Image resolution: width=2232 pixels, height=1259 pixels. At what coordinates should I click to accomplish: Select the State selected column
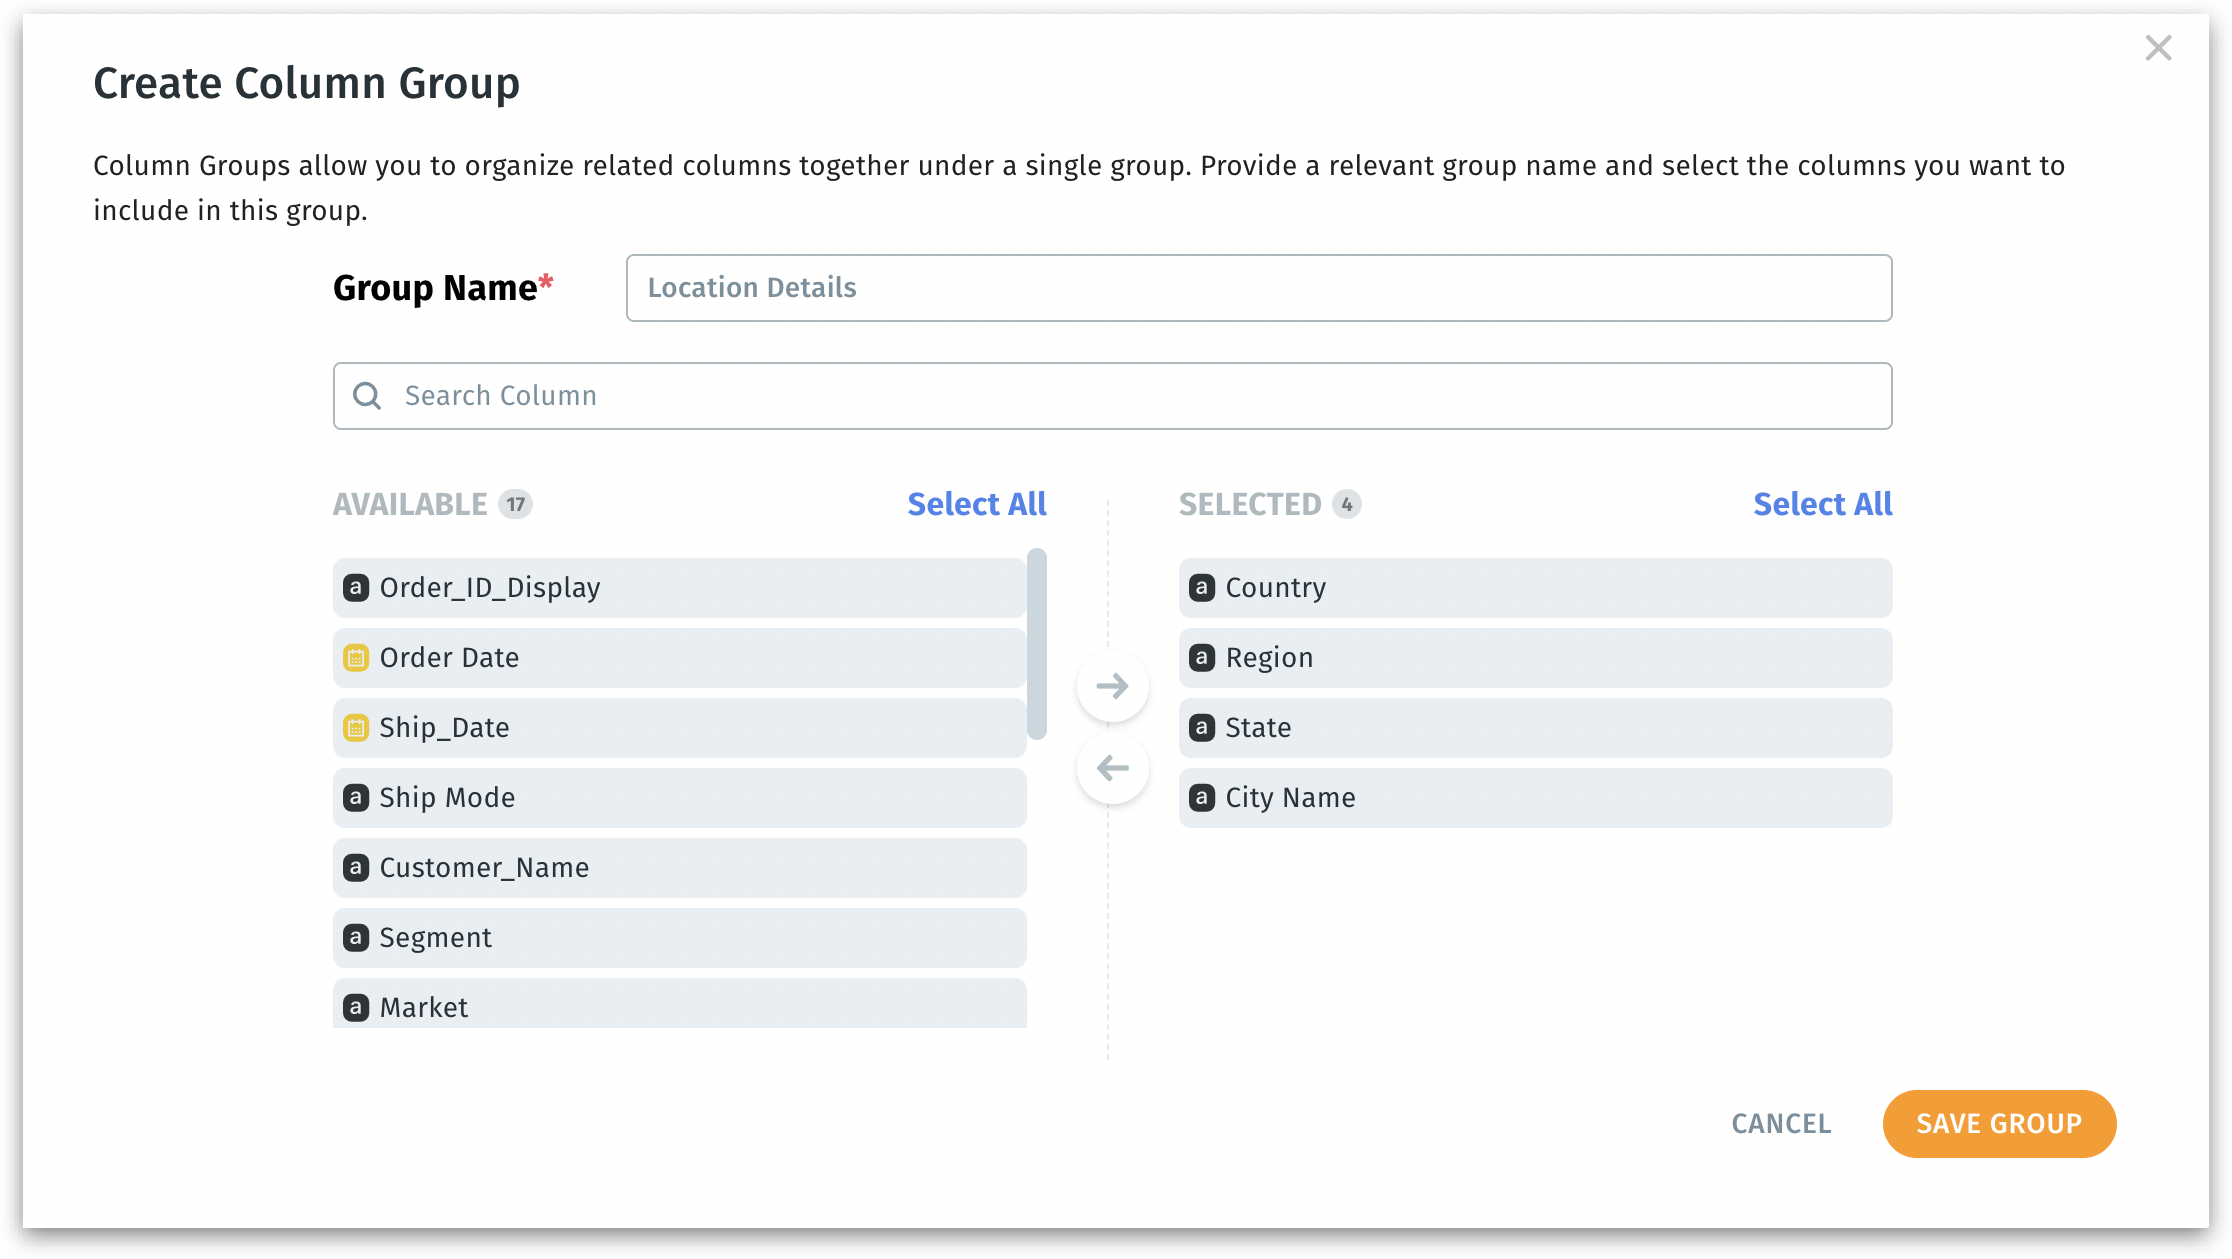tap(1535, 728)
